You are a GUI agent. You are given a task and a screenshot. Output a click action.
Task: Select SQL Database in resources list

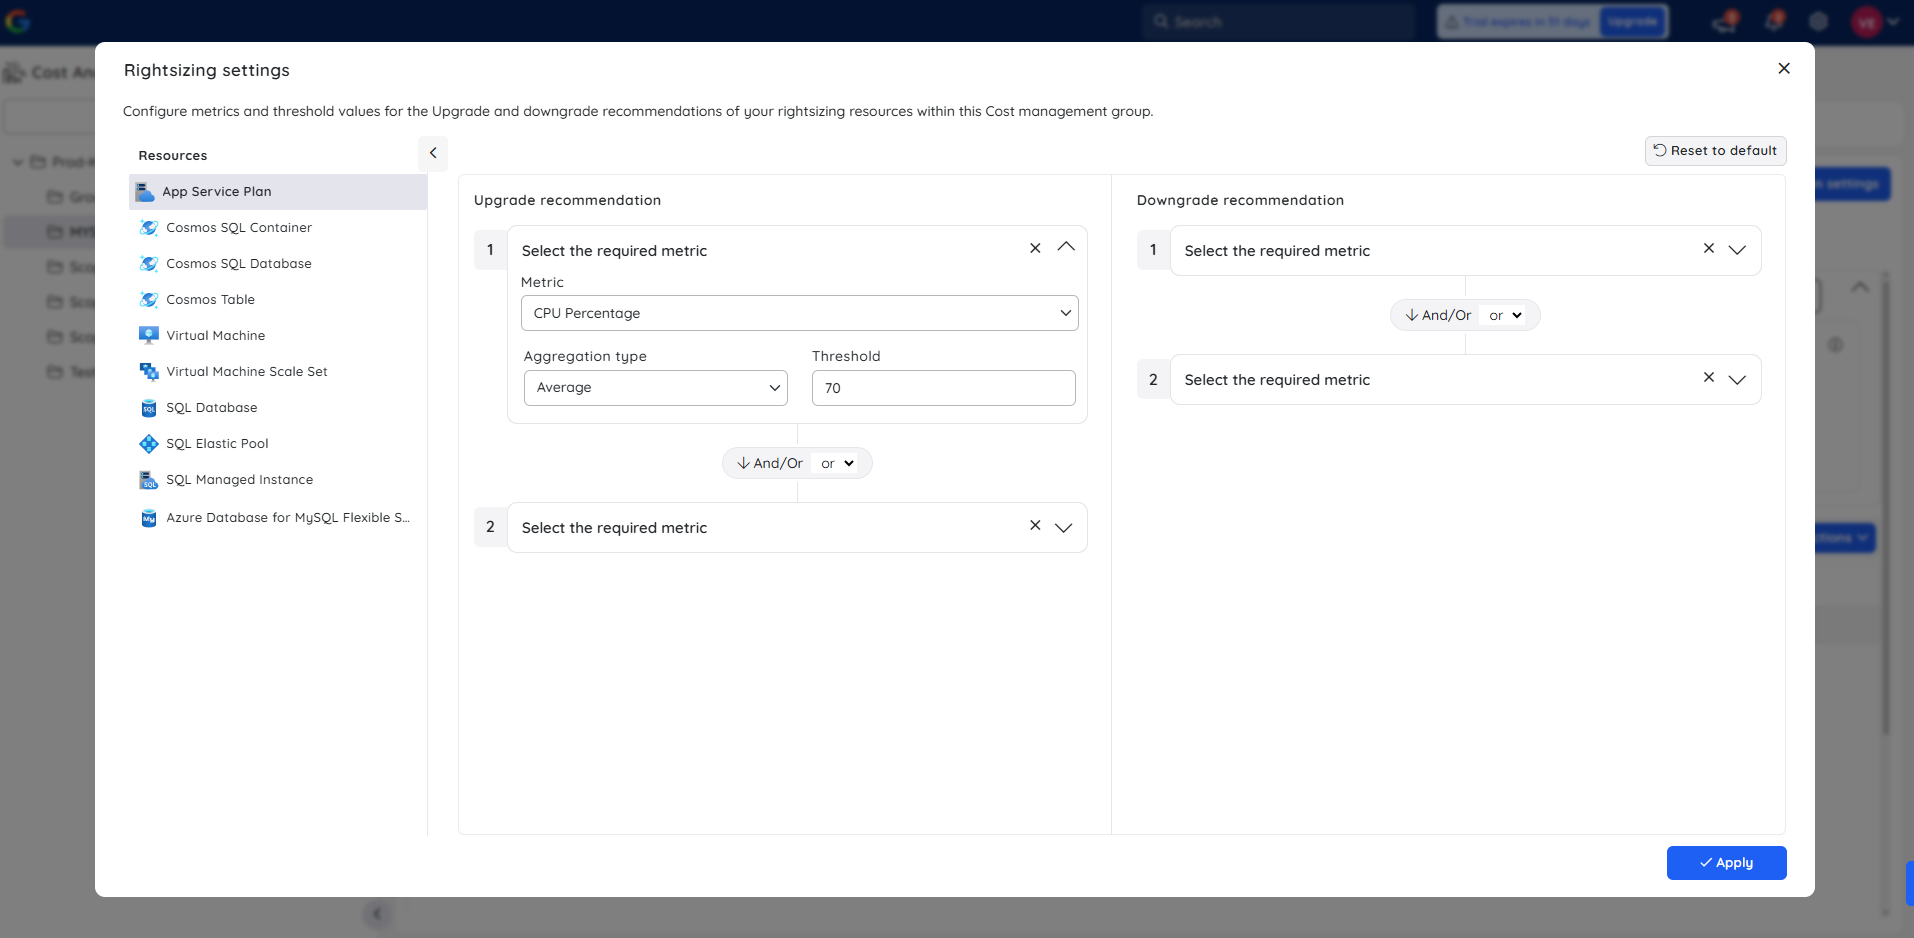278,408
